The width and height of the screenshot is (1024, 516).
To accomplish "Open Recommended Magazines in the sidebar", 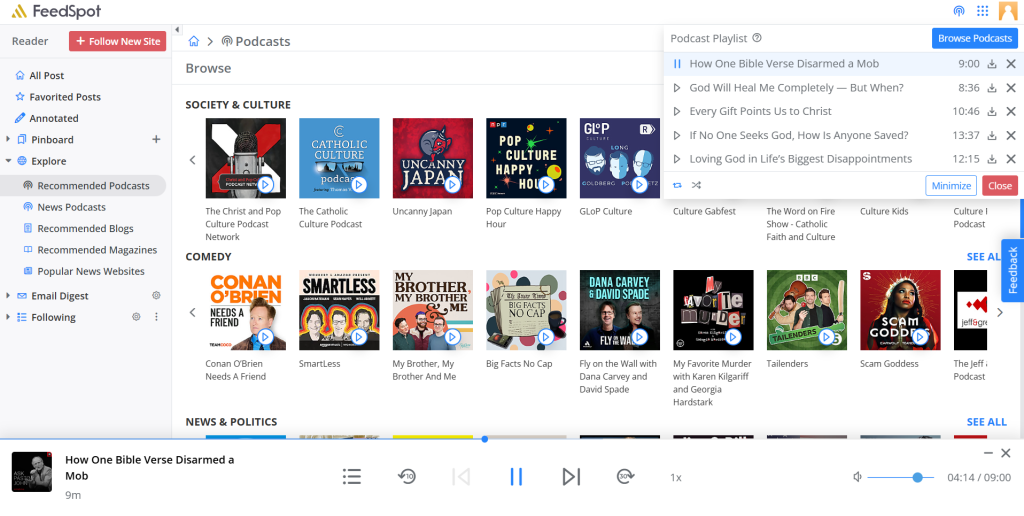I will [x=97, y=250].
